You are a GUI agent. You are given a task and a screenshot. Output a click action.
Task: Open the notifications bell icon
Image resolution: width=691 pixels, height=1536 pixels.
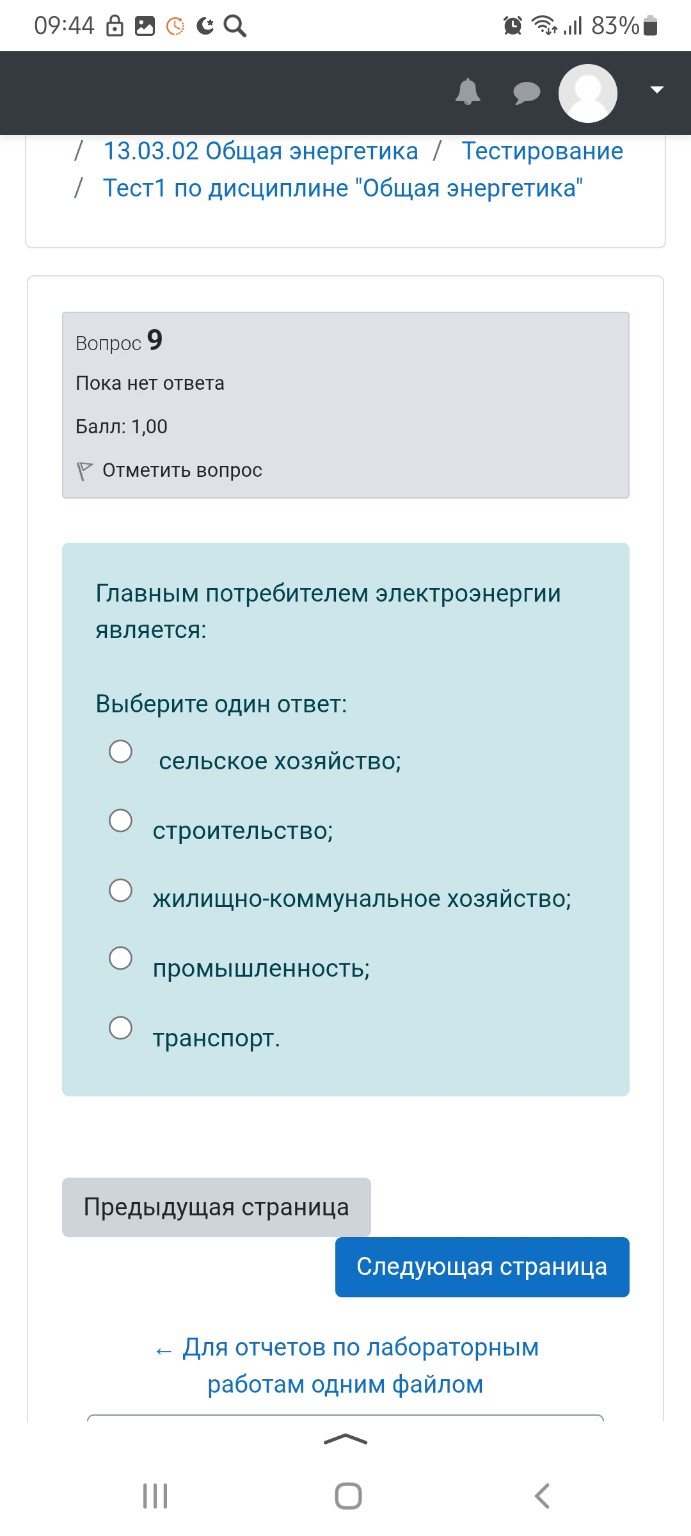coord(468,93)
